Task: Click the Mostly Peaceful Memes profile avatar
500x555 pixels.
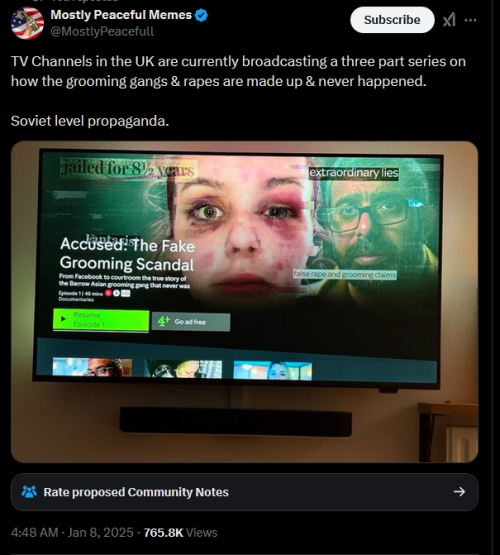Action: pyautogui.click(x=27, y=23)
